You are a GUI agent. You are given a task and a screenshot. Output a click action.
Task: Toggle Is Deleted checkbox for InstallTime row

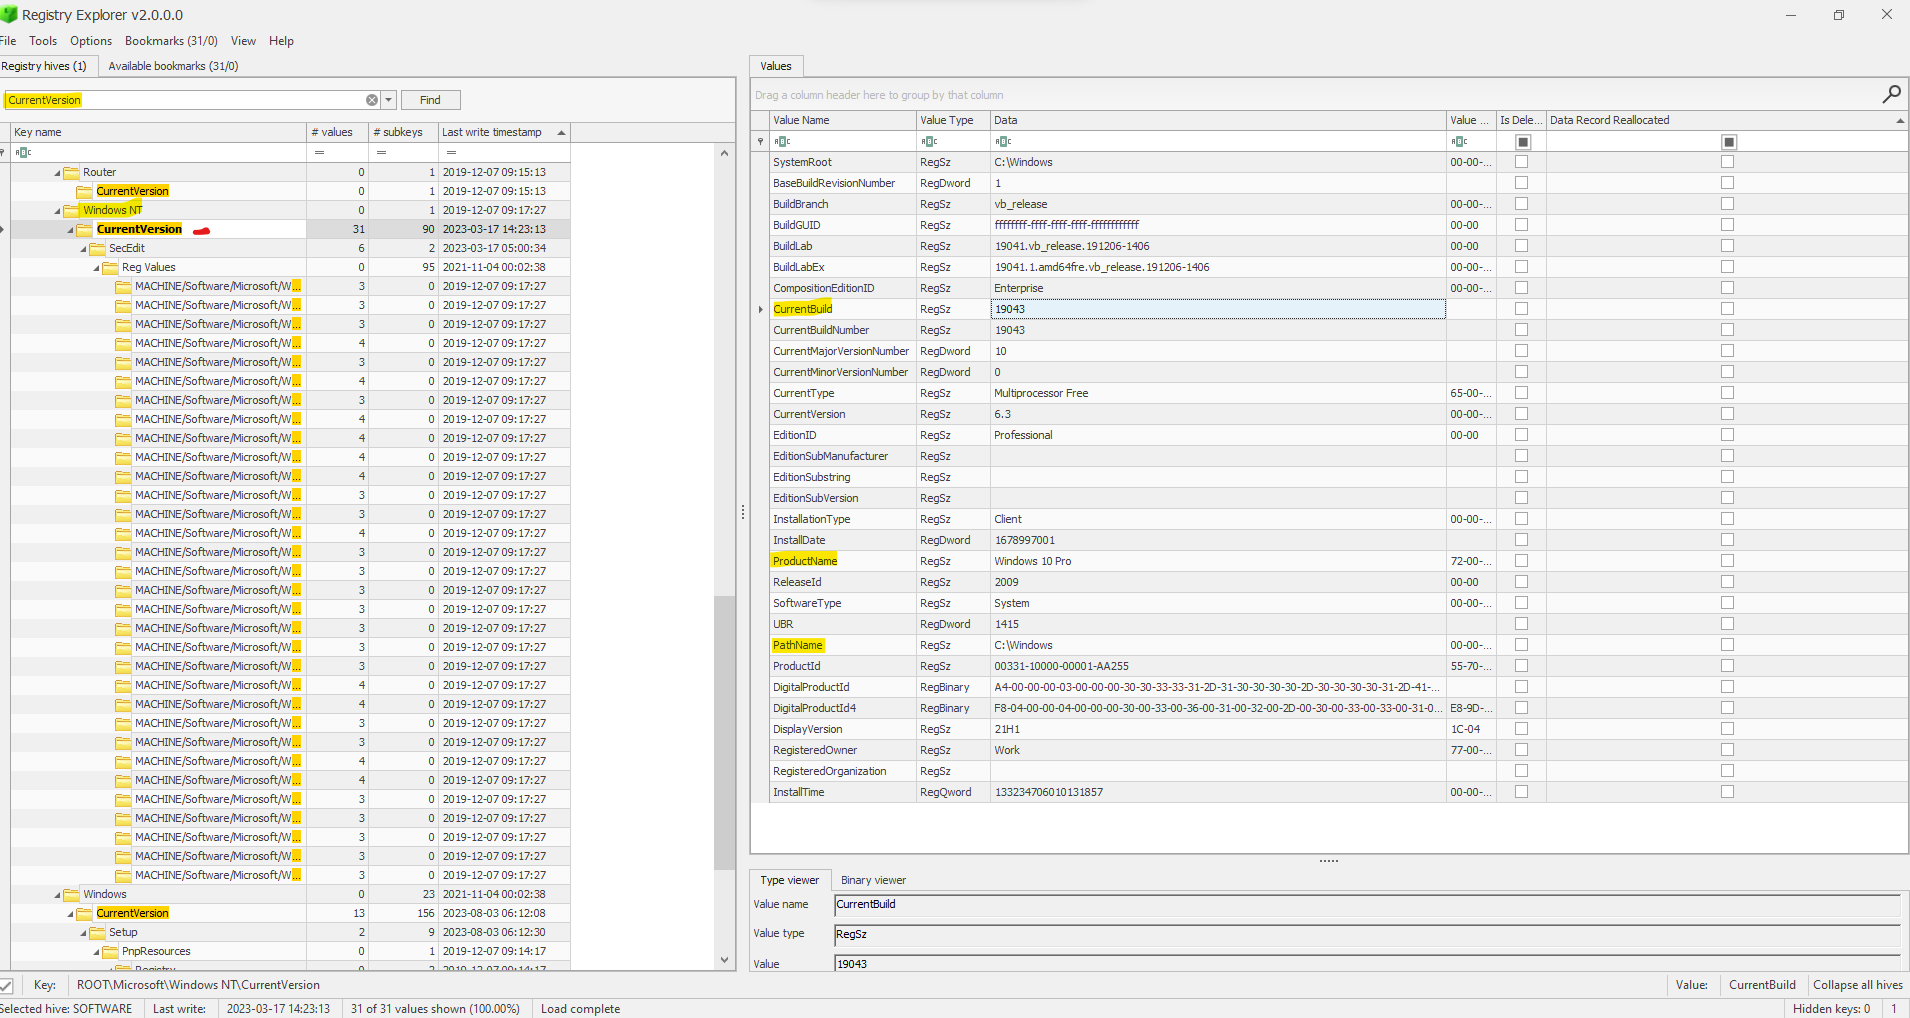pyautogui.click(x=1521, y=792)
